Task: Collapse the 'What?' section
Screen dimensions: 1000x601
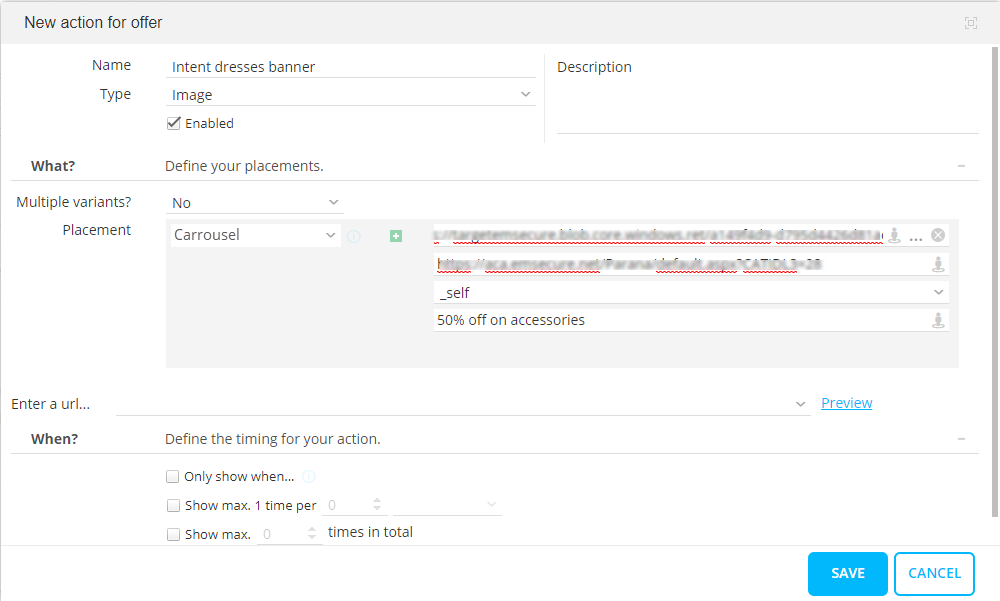Action: (961, 166)
